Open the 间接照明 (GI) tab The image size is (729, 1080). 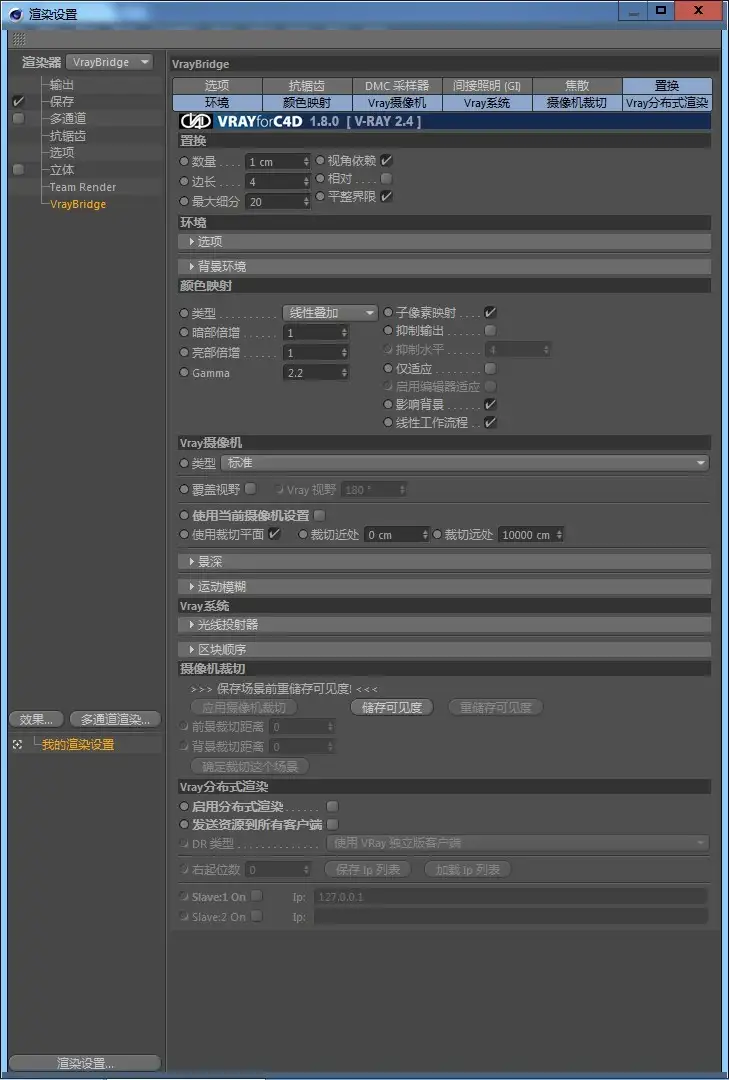click(x=487, y=85)
